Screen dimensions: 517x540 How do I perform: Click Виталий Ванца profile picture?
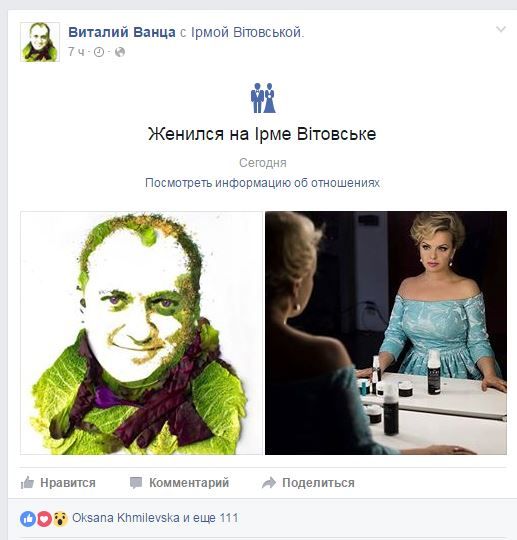point(40,42)
